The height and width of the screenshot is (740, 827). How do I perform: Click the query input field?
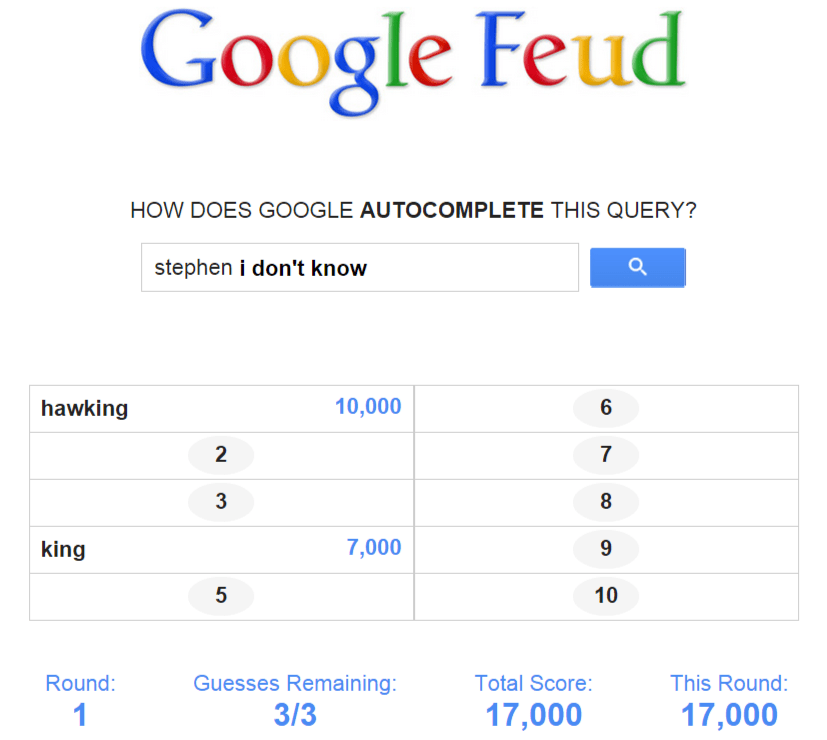coord(359,268)
